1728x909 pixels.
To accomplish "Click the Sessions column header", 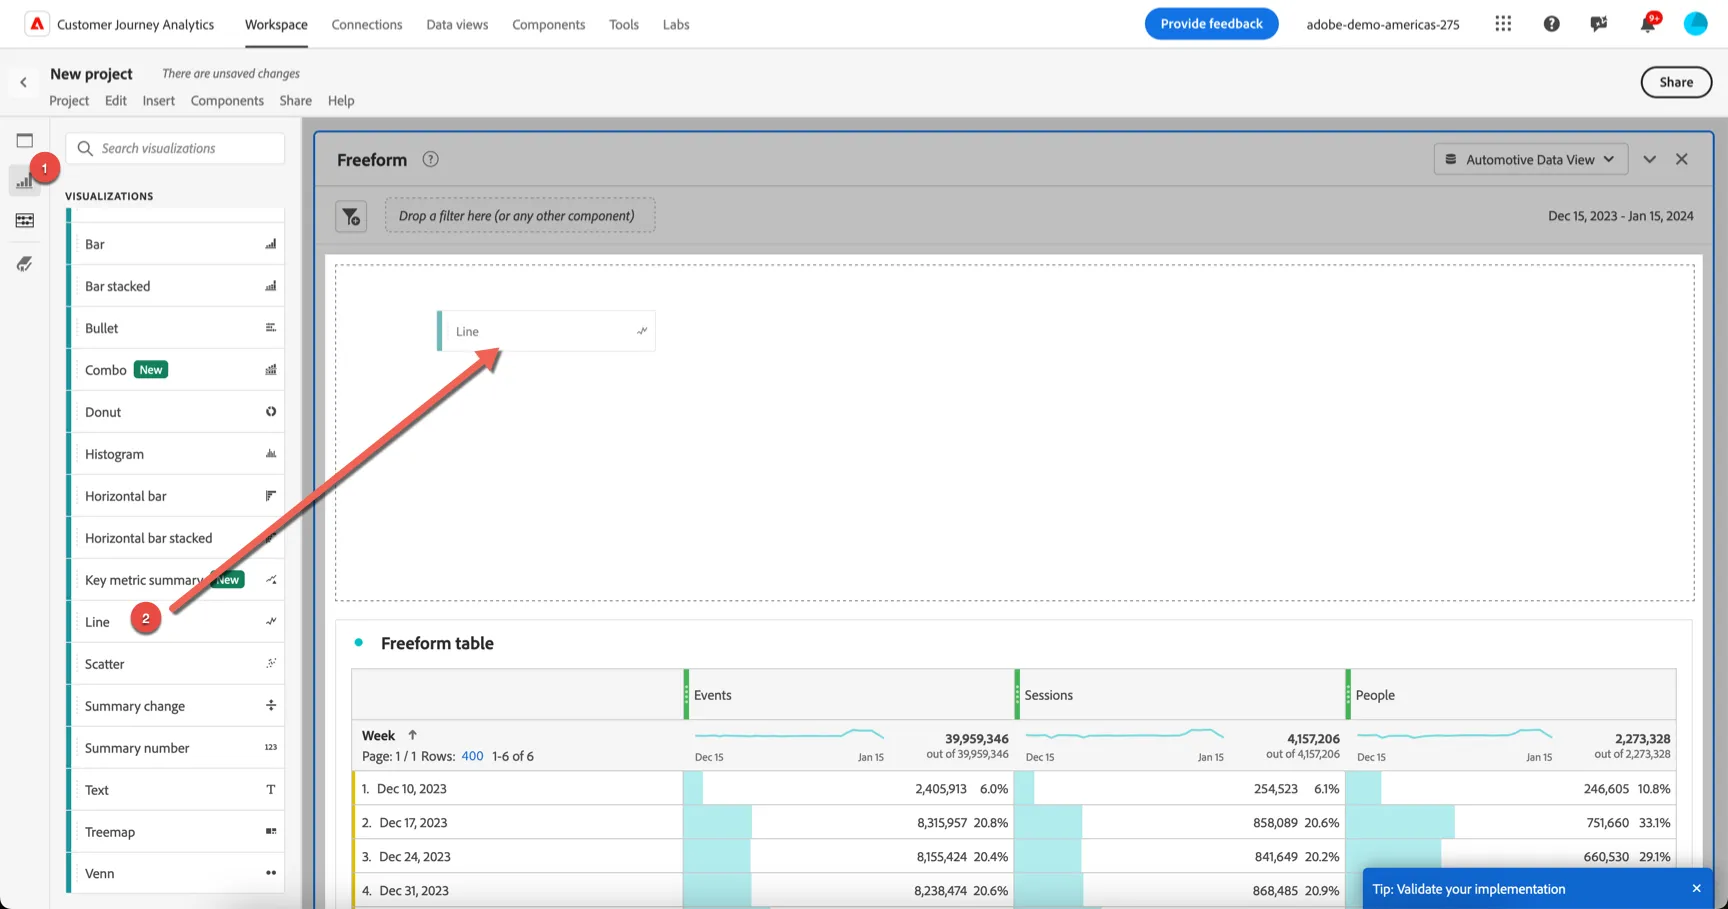I will click(1180, 695).
